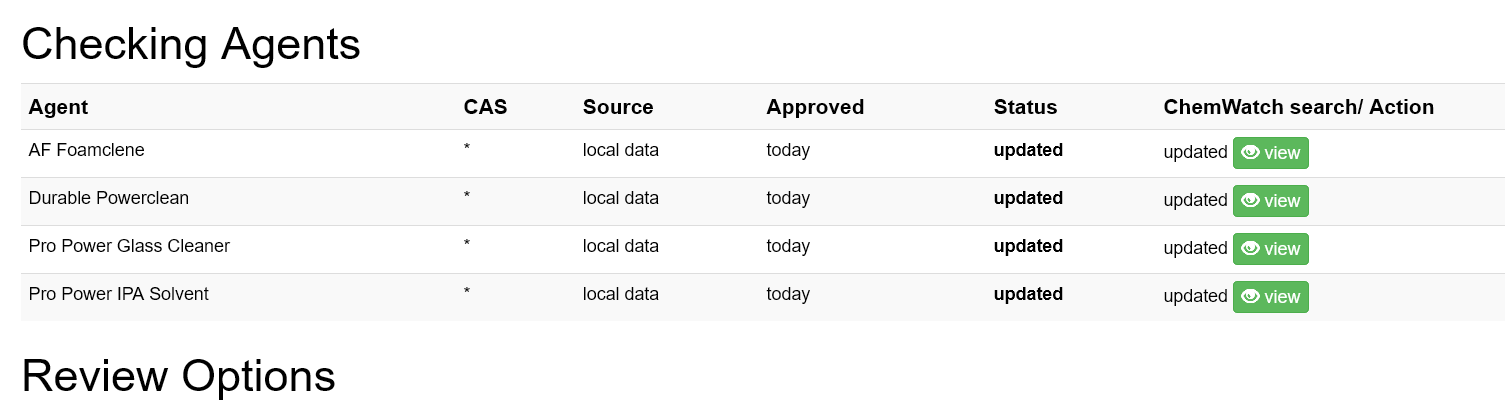Select the Source column header
1505x410 pixels.
click(618, 107)
